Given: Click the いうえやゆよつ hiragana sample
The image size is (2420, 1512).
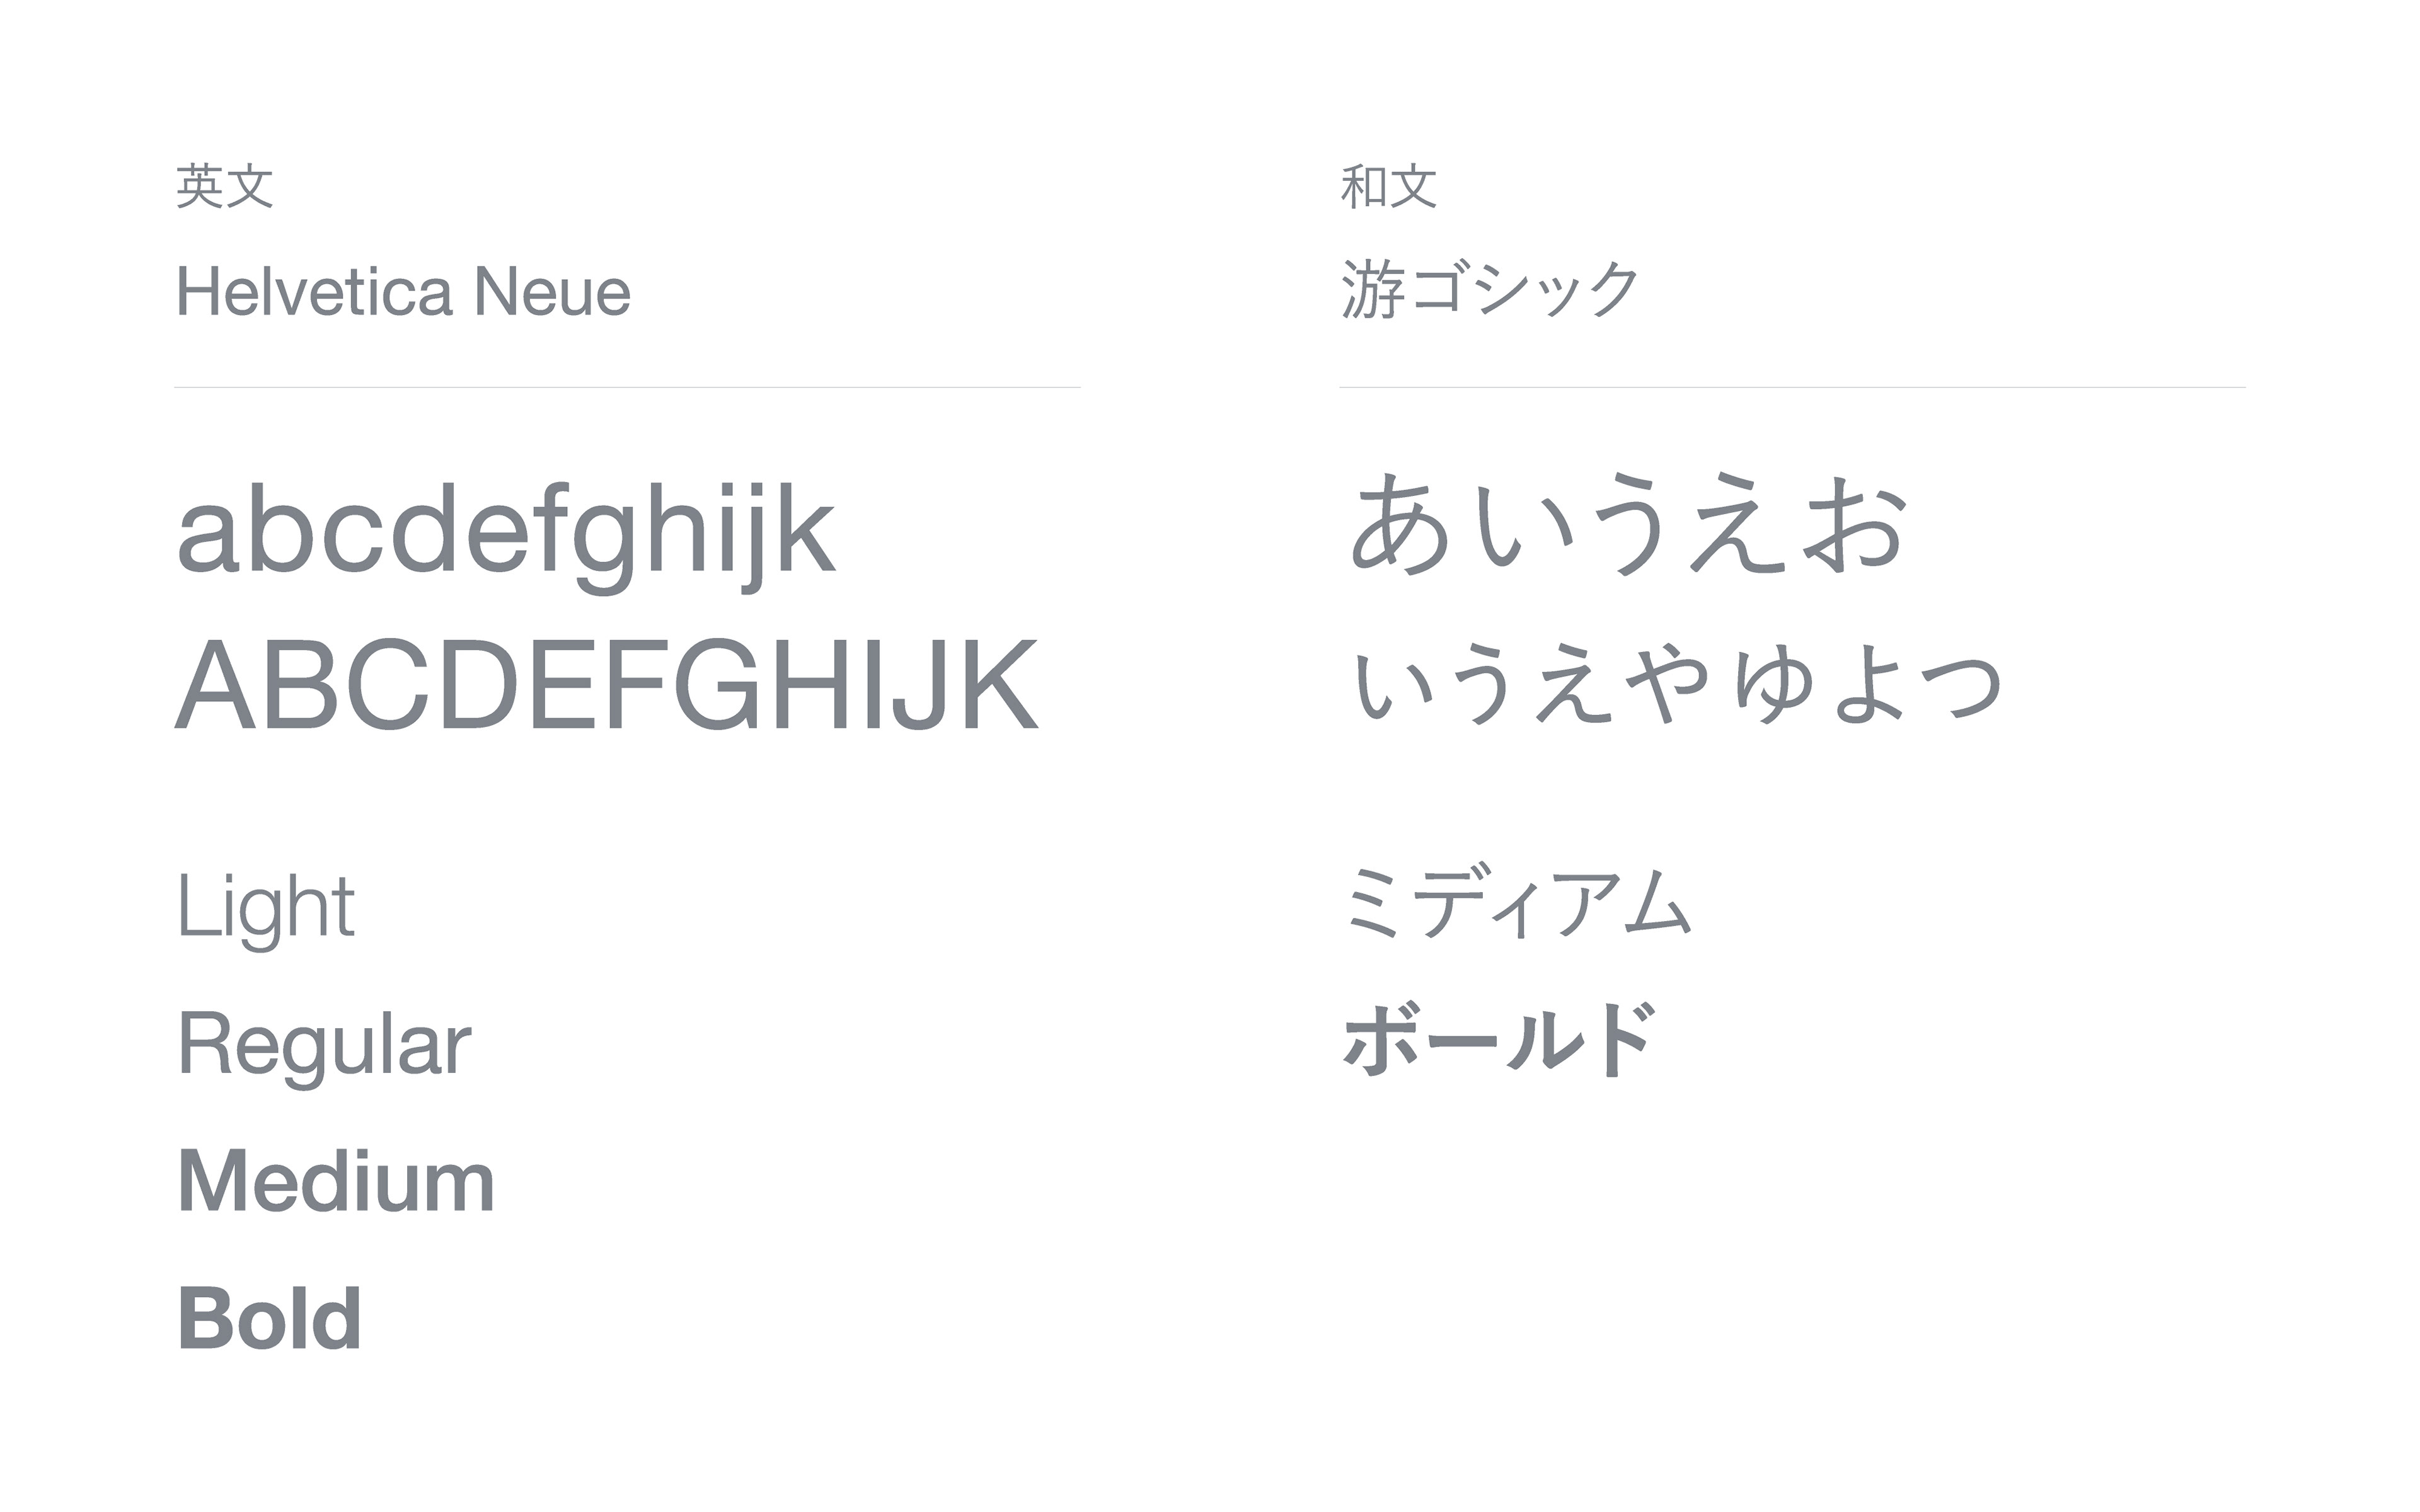Looking at the screenshot, I should click(x=1676, y=685).
